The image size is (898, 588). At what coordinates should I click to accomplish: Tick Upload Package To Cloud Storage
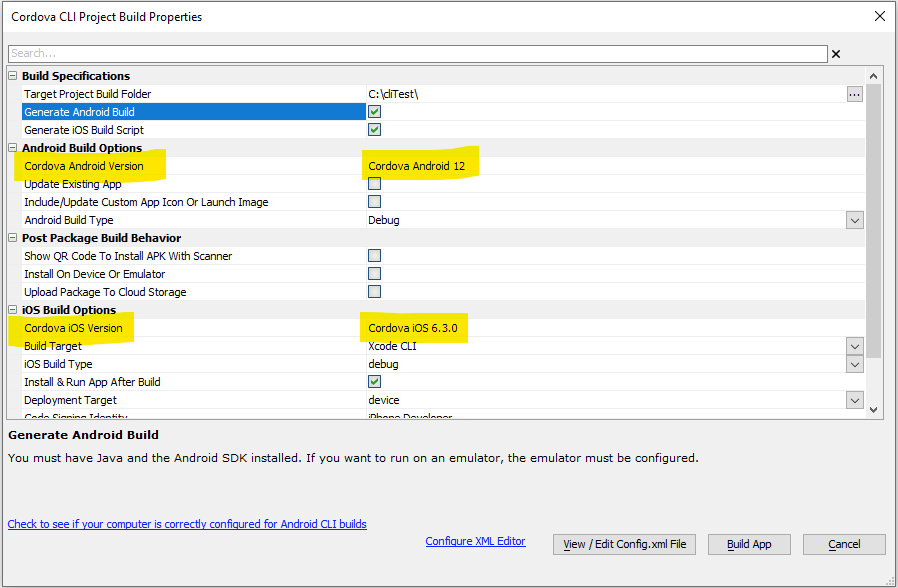375,291
